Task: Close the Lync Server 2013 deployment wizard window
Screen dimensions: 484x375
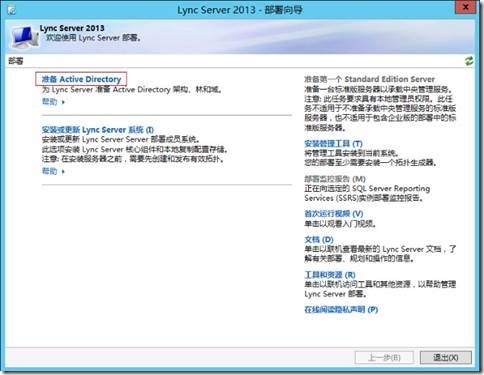Action: click(x=466, y=7)
